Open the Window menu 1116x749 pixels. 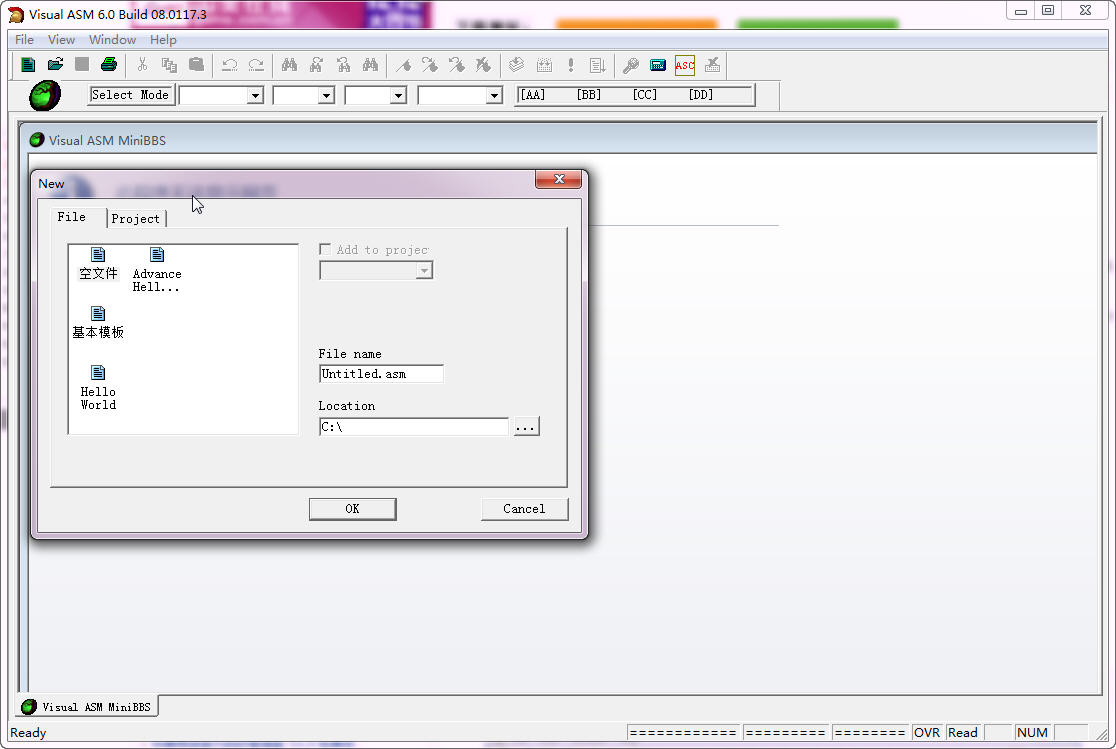tap(112, 40)
